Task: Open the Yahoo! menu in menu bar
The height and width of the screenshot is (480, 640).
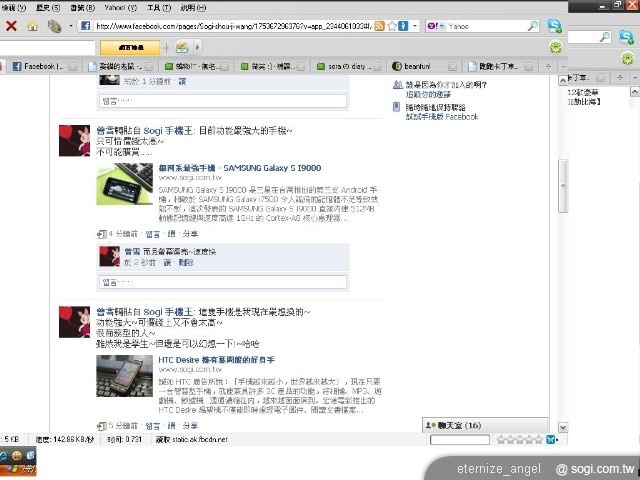Action: [x=120, y=7]
